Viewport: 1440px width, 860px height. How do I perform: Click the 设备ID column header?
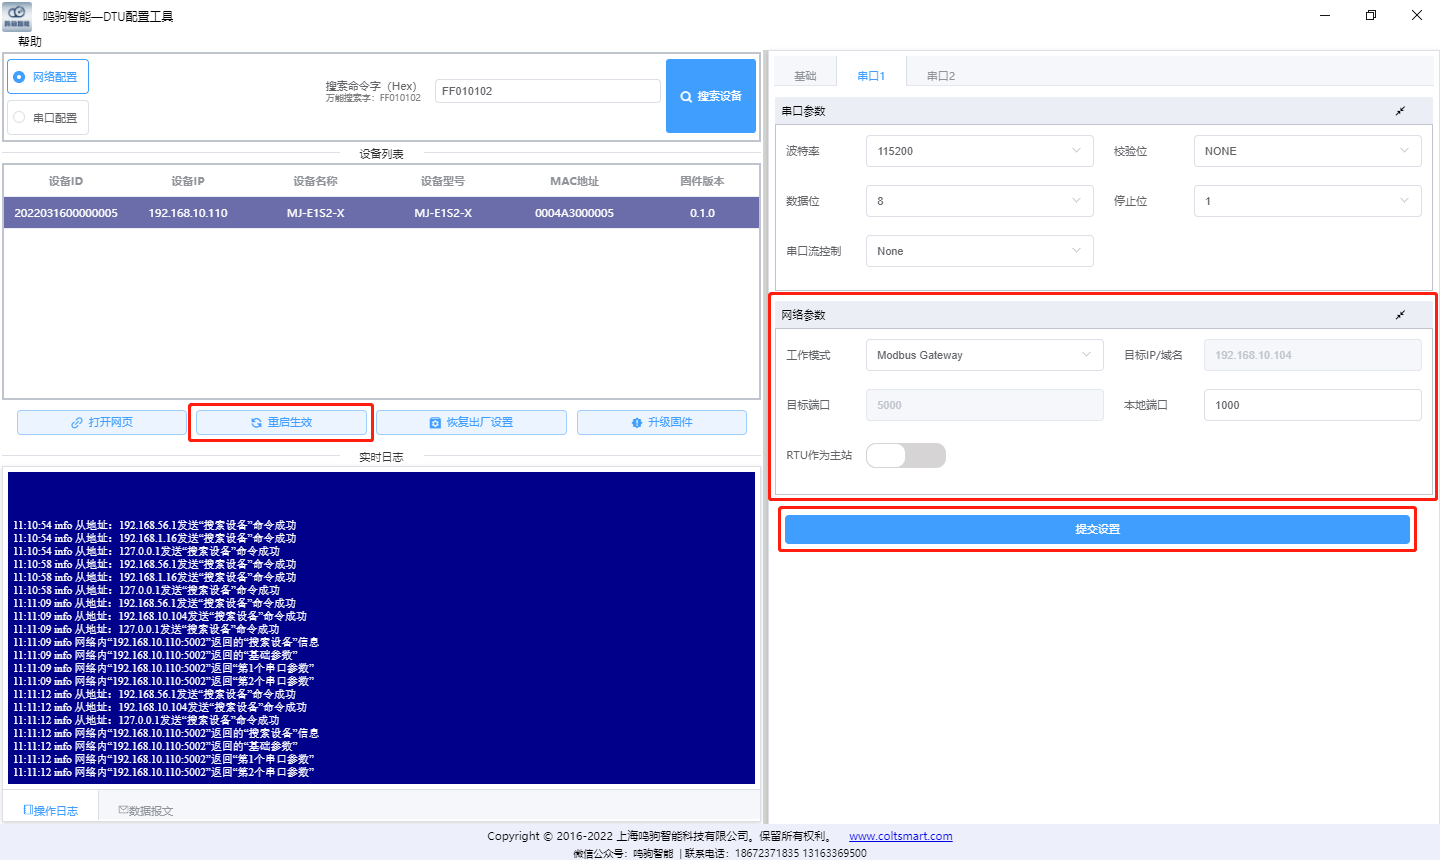pyautogui.click(x=66, y=181)
